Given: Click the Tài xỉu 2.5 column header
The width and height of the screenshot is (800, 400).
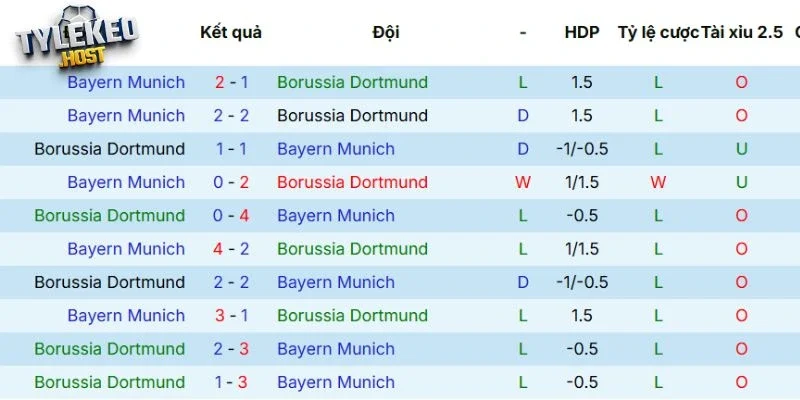Looking at the screenshot, I should [x=741, y=32].
